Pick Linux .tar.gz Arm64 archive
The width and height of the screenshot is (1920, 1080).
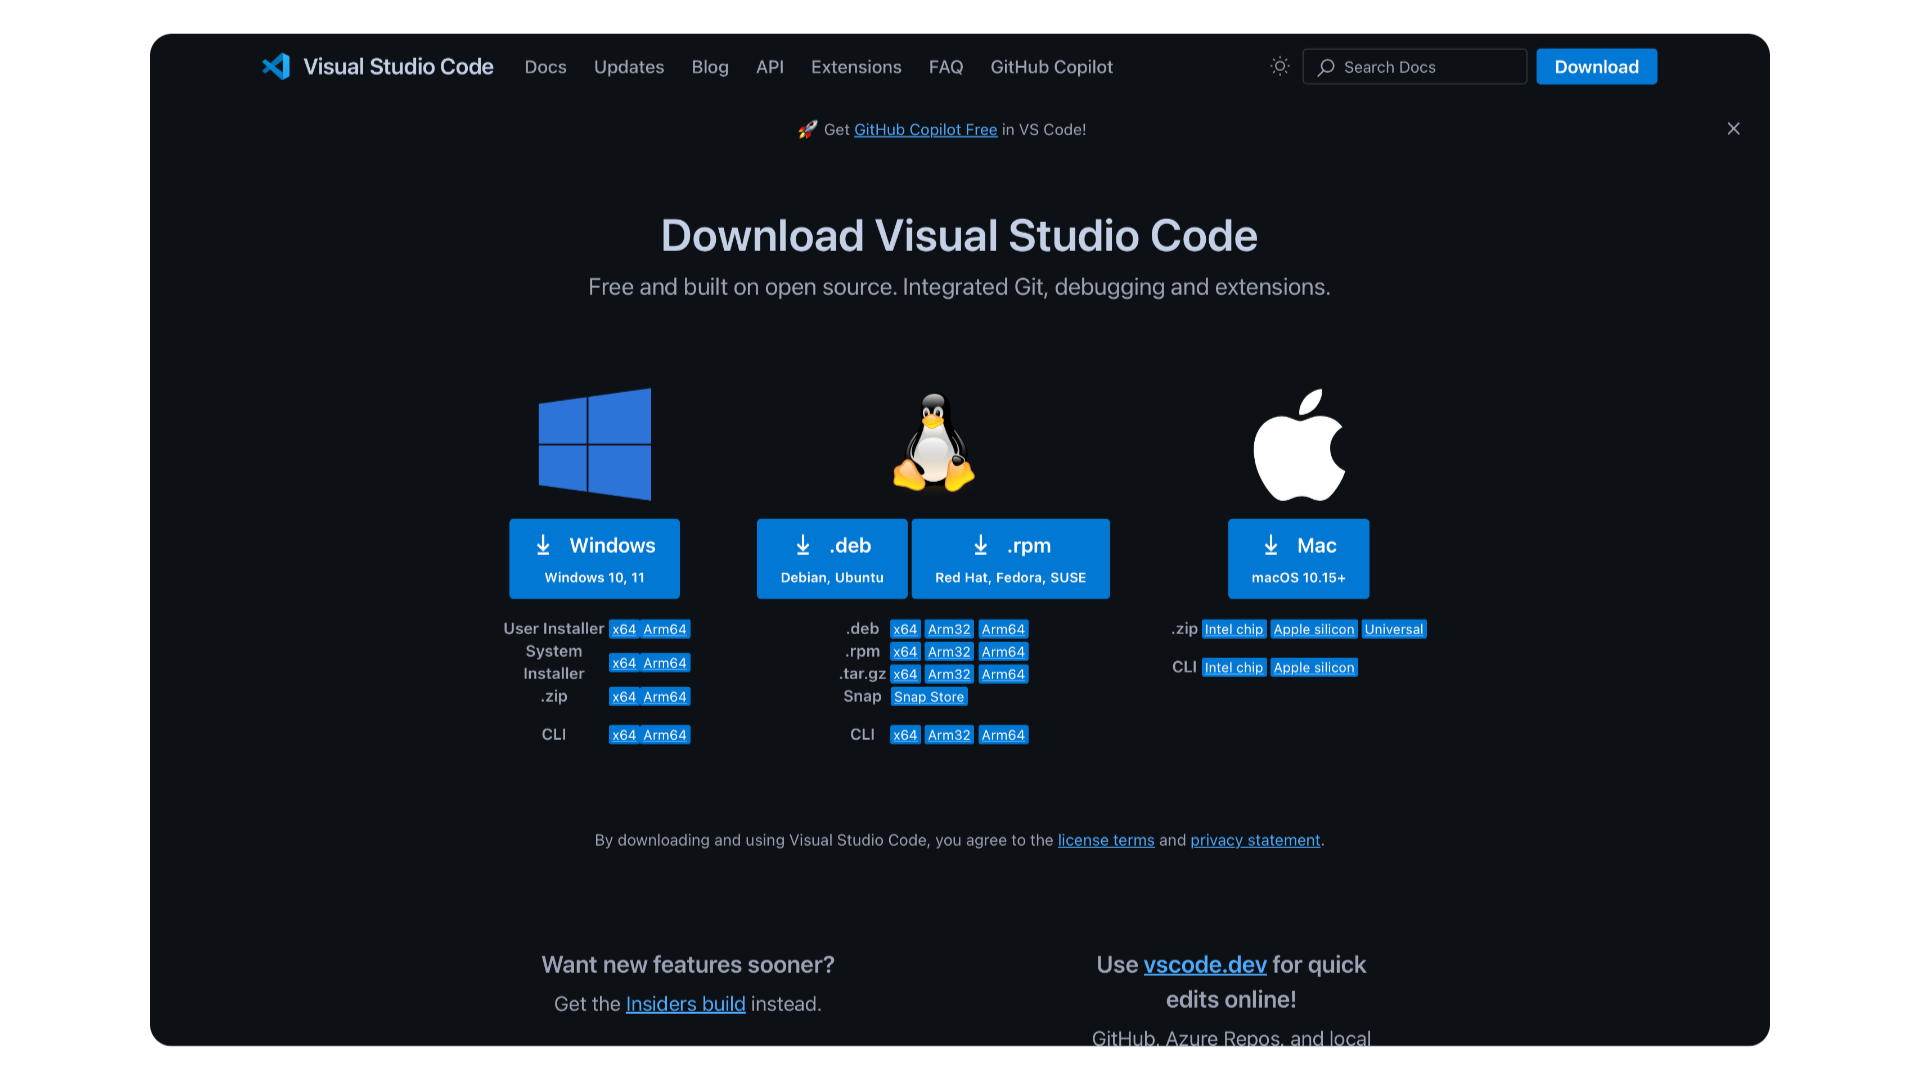coord(1003,675)
